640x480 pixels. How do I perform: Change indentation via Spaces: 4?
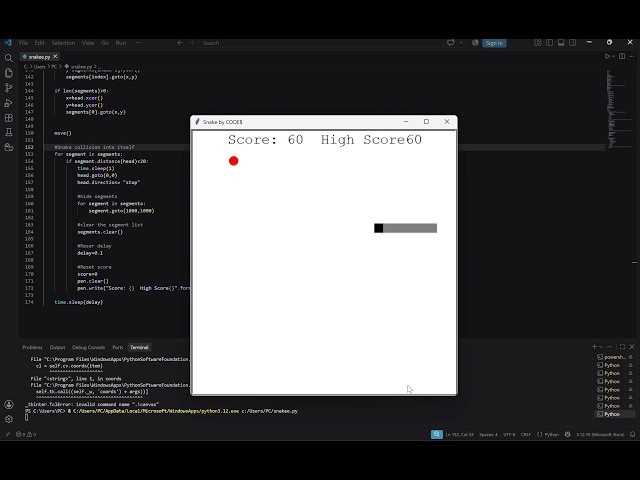(488, 434)
